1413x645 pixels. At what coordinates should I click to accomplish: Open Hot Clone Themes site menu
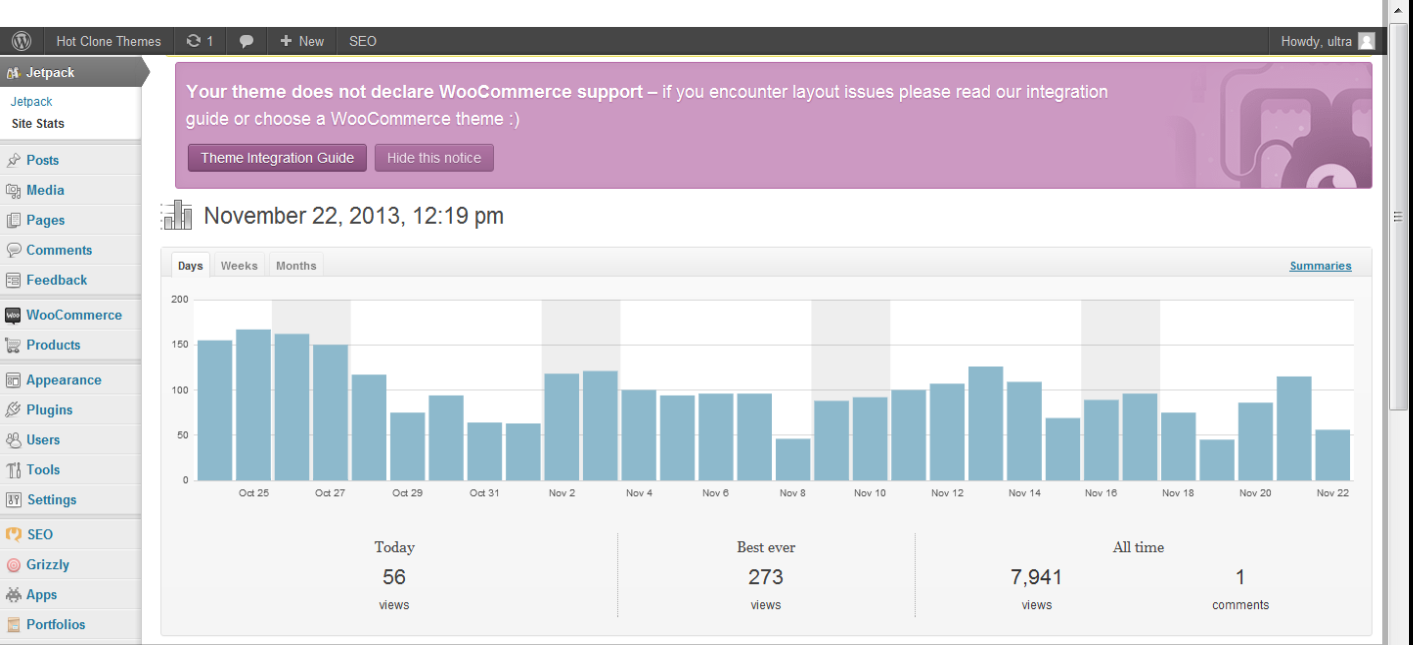[x=108, y=41]
